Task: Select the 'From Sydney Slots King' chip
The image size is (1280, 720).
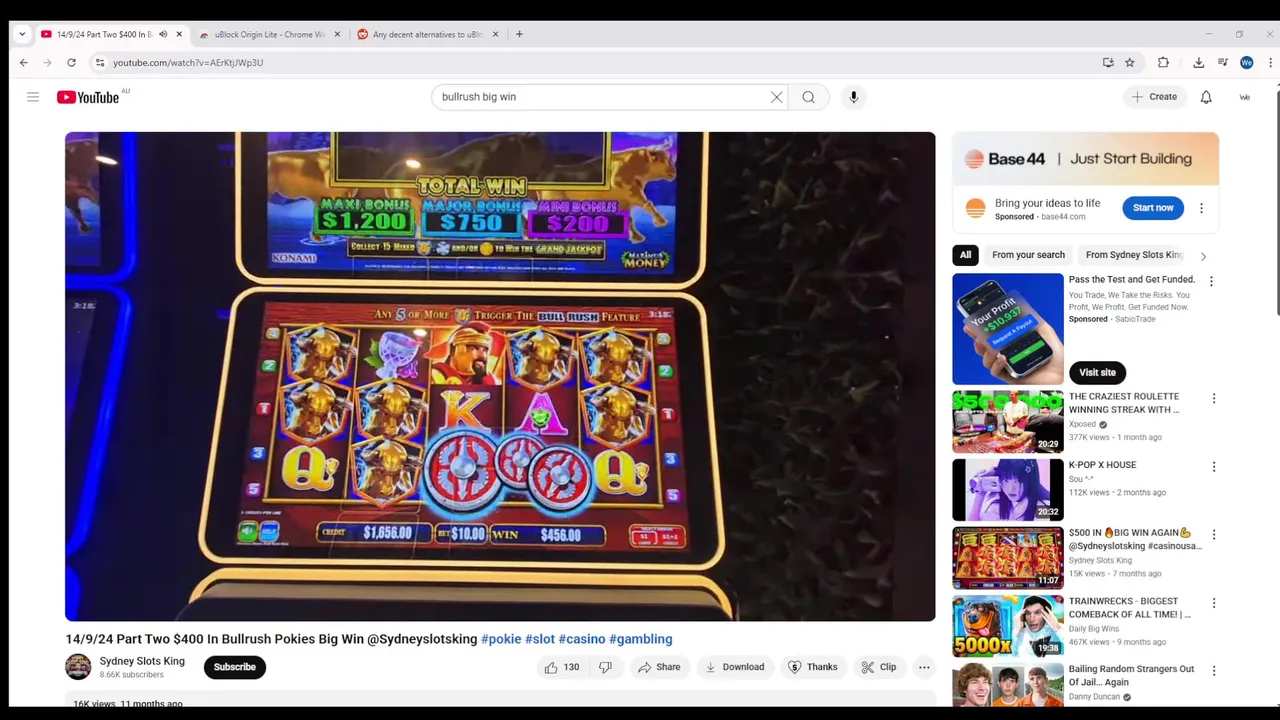Action: [x=1134, y=255]
